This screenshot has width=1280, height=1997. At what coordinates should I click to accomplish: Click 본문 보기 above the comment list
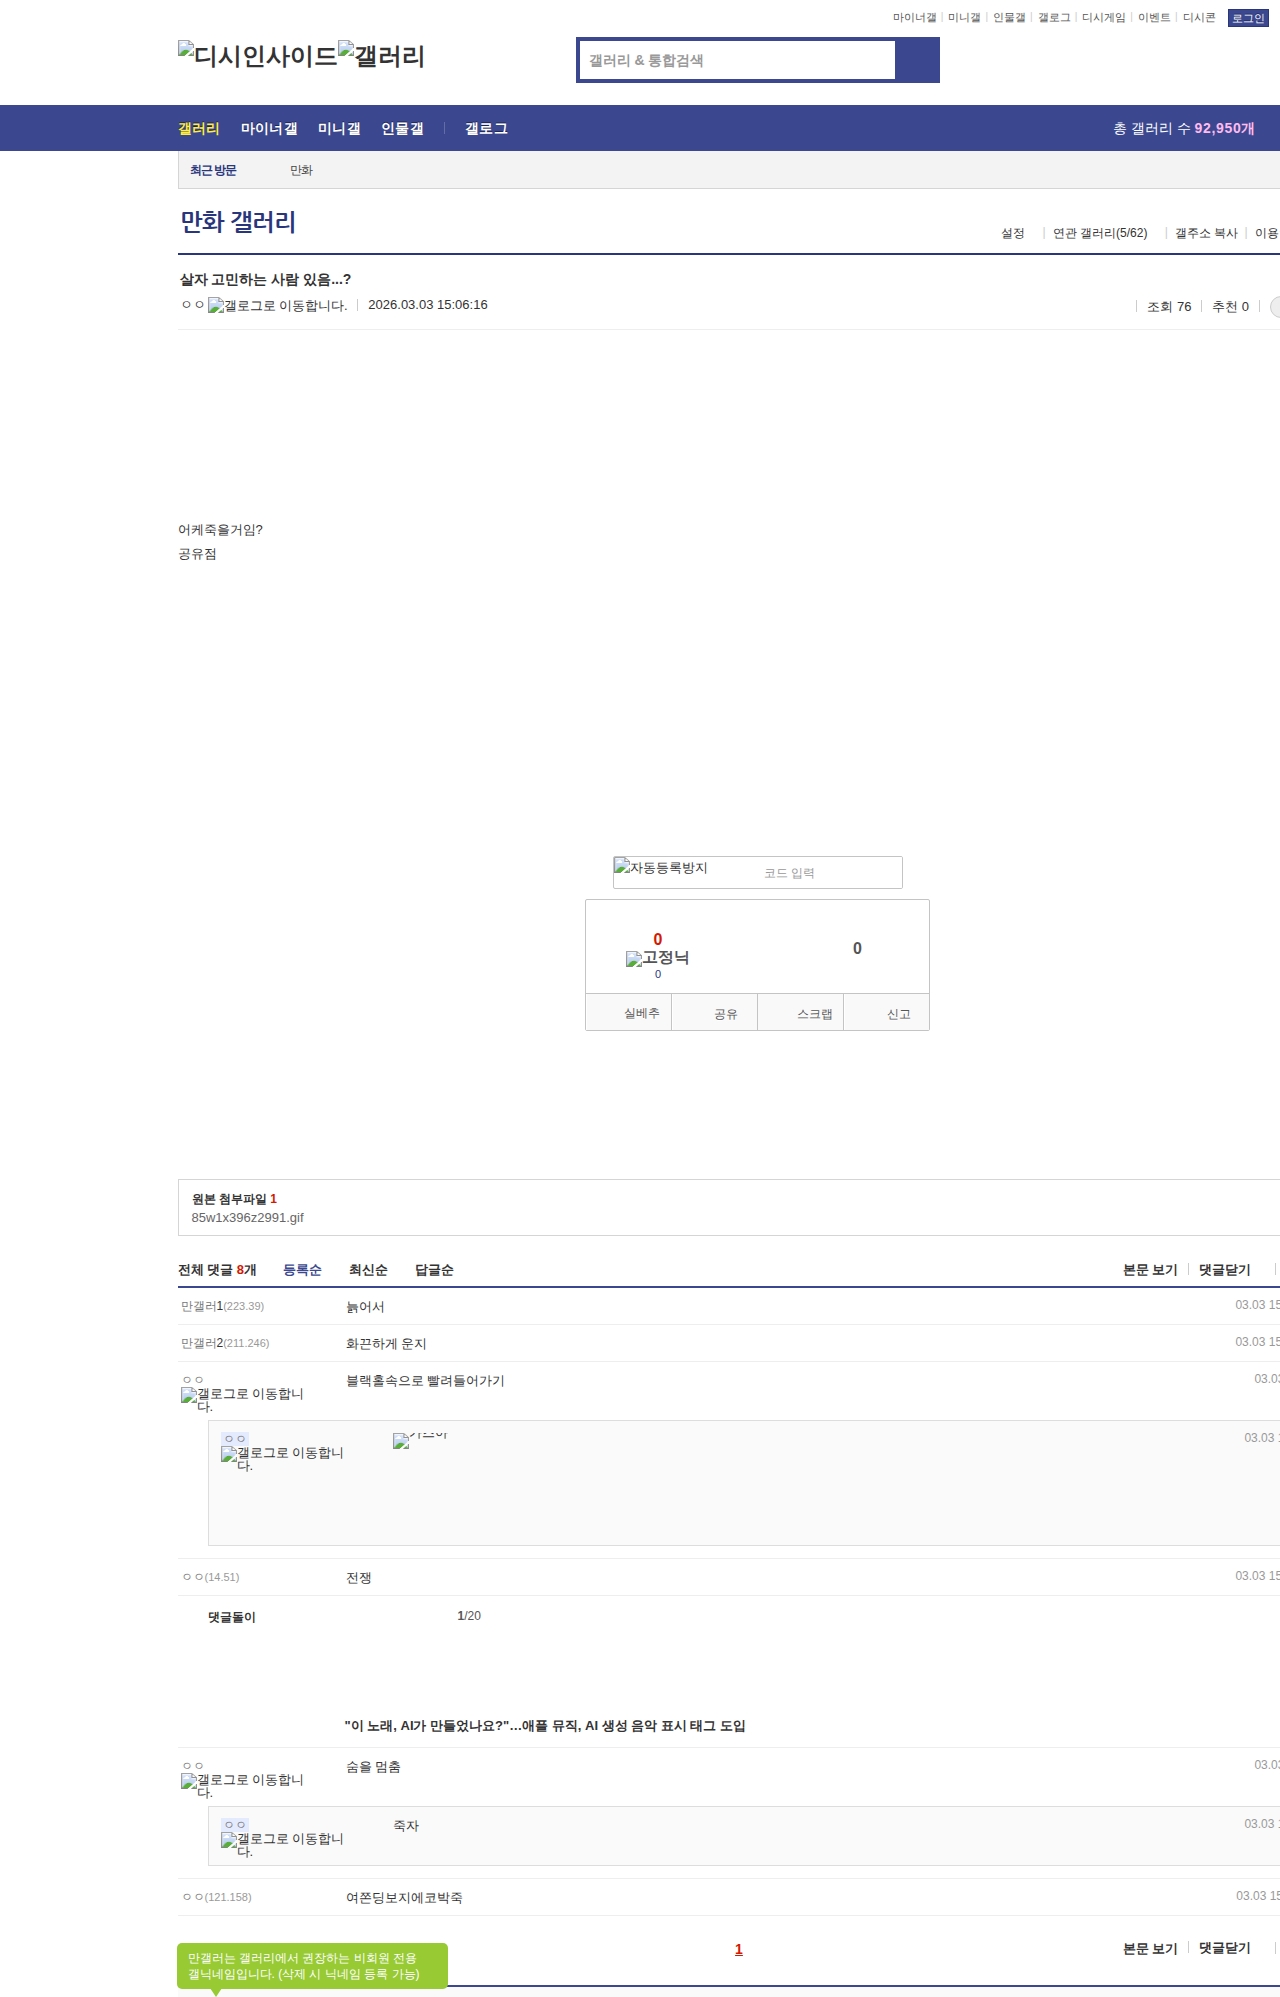[1150, 1270]
